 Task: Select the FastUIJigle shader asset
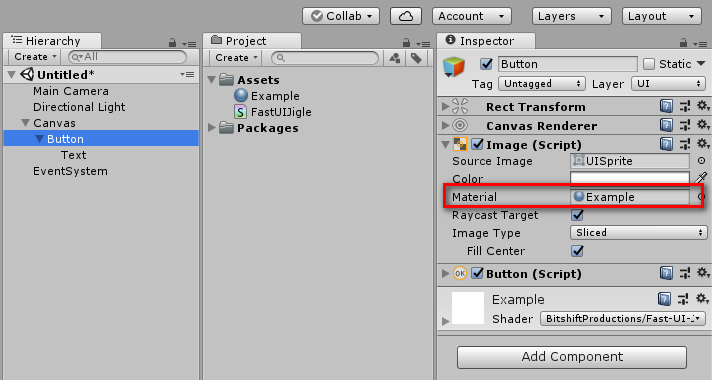272,112
